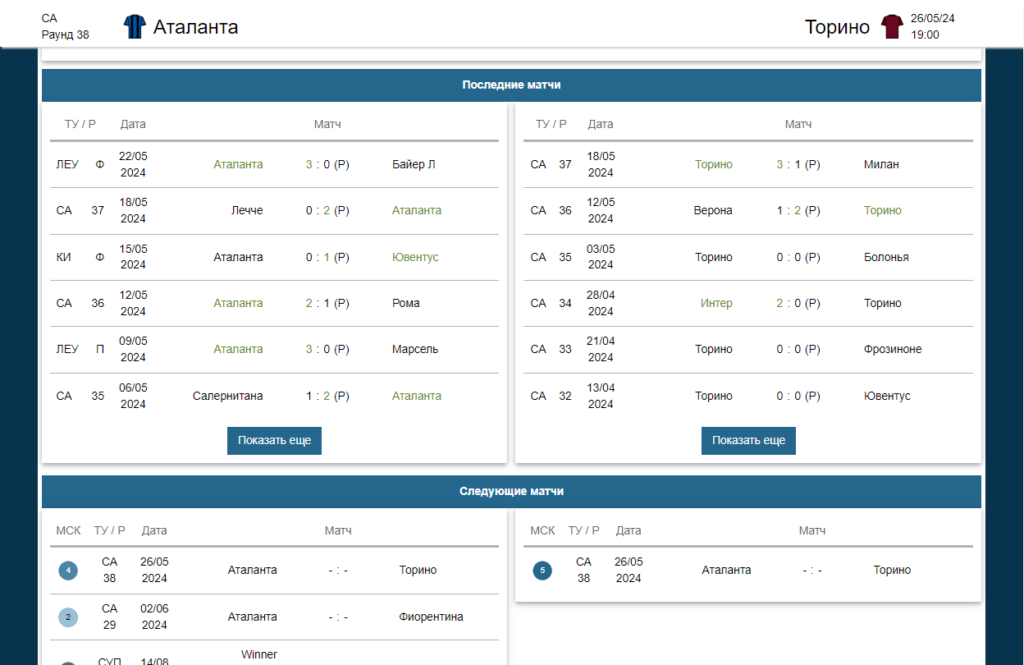
Task: Open Торино 0:0 Болонья score
Action: point(798,257)
